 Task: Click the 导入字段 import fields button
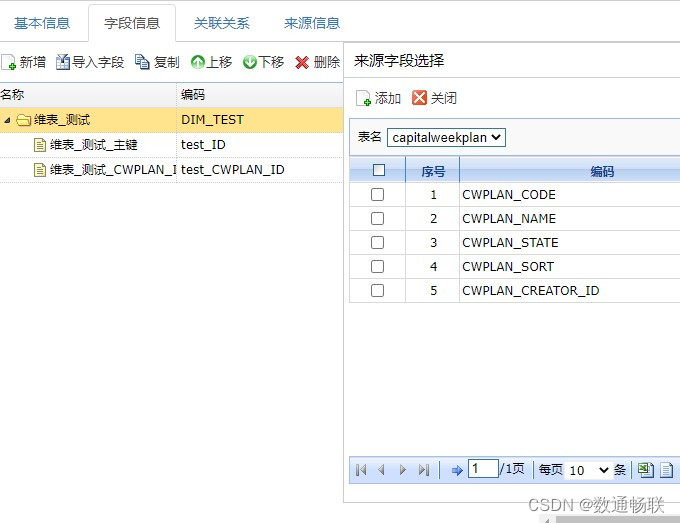tap(90, 62)
